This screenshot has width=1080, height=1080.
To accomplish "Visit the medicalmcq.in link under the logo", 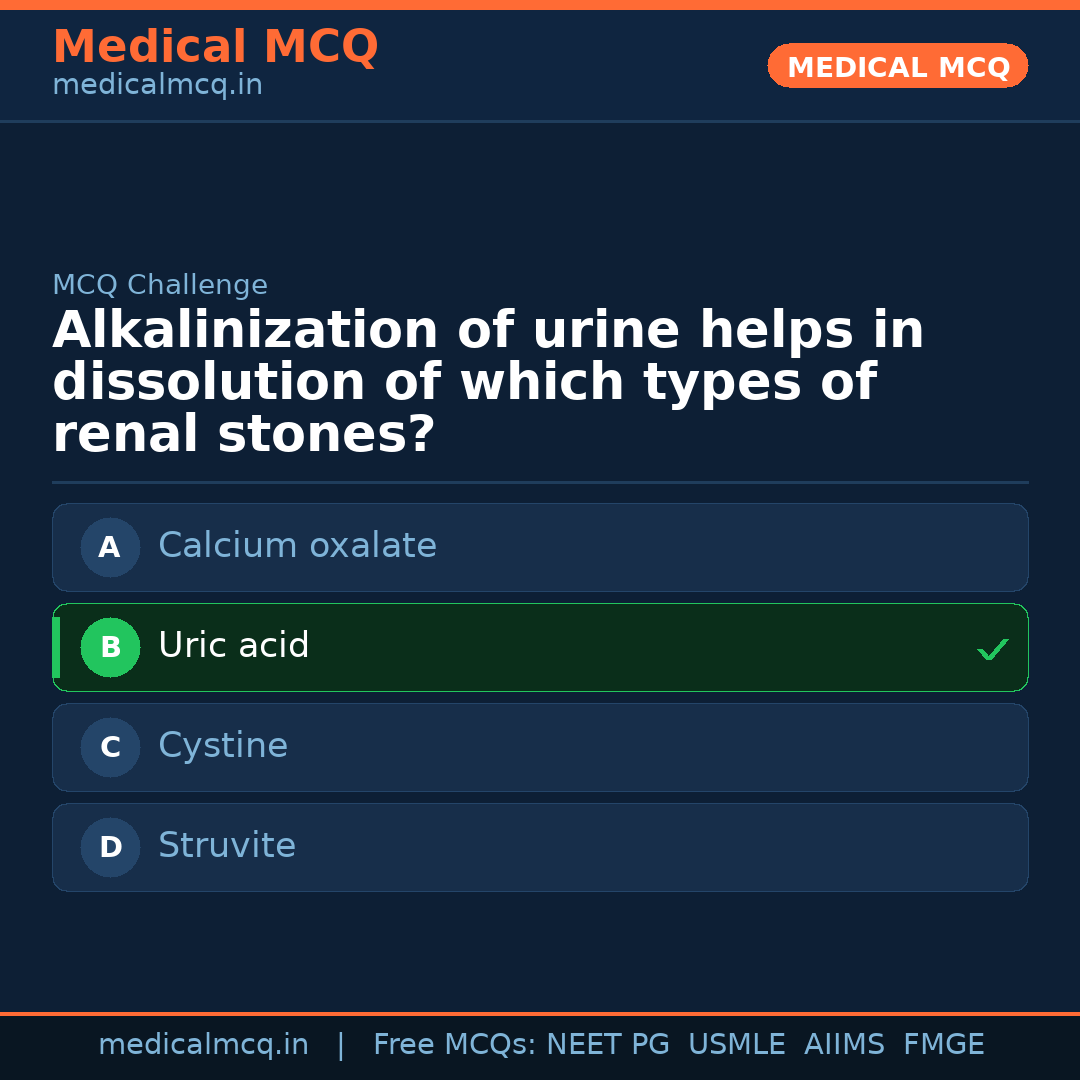I will [x=157, y=85].
